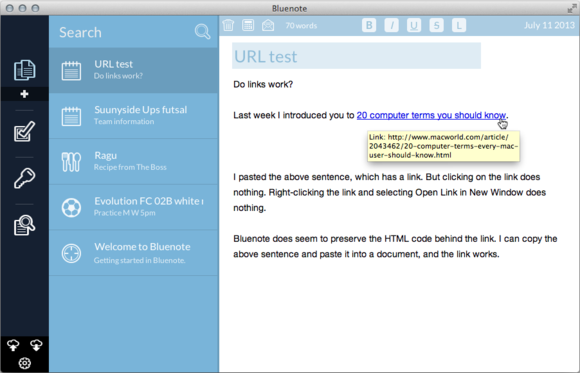This screenshot has width=580, height=373.
Task: Follow the 20 computer terms link
Action: pyautogui.click(x=431, y=115)
